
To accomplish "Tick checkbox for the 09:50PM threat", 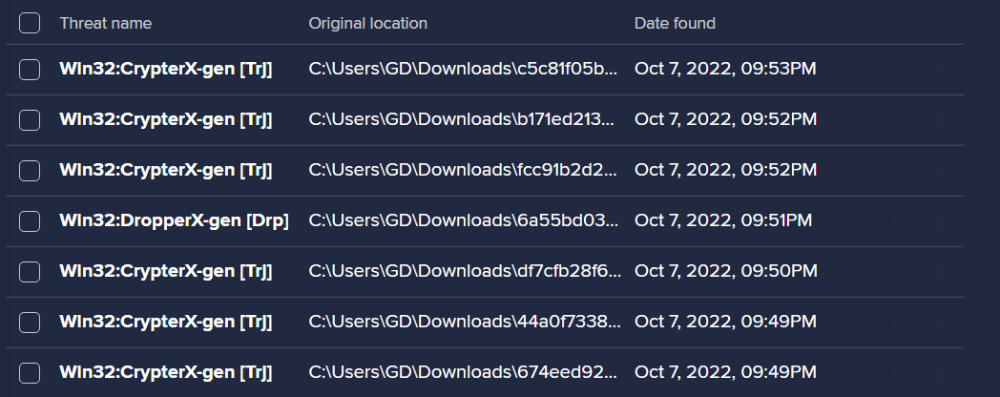I will tap(29, 271).
